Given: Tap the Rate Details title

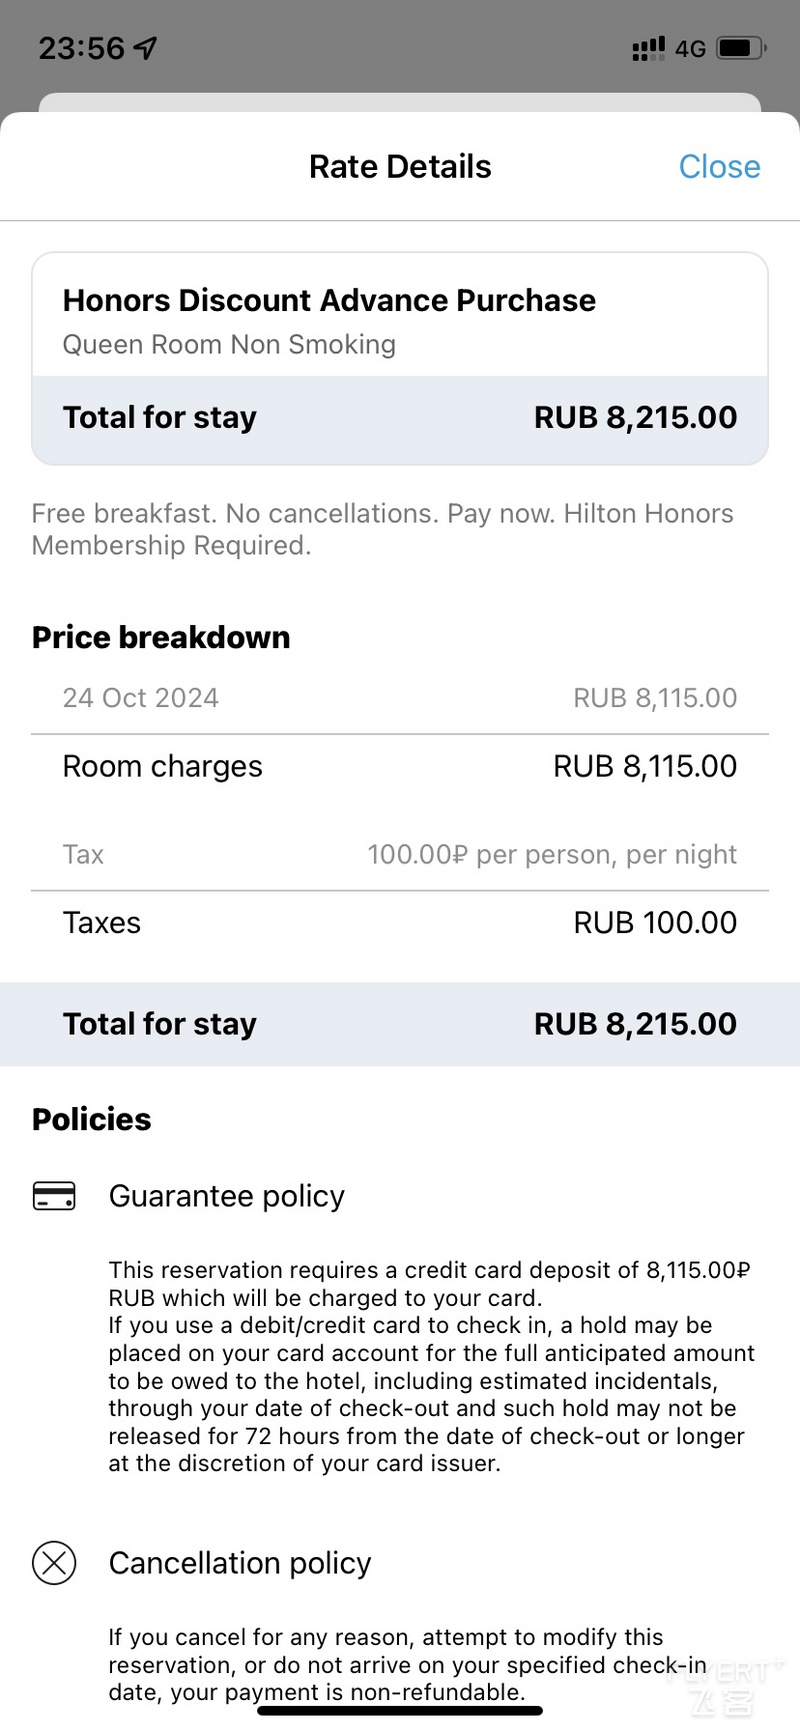Looking at the screenshot, I should point(400,166).
